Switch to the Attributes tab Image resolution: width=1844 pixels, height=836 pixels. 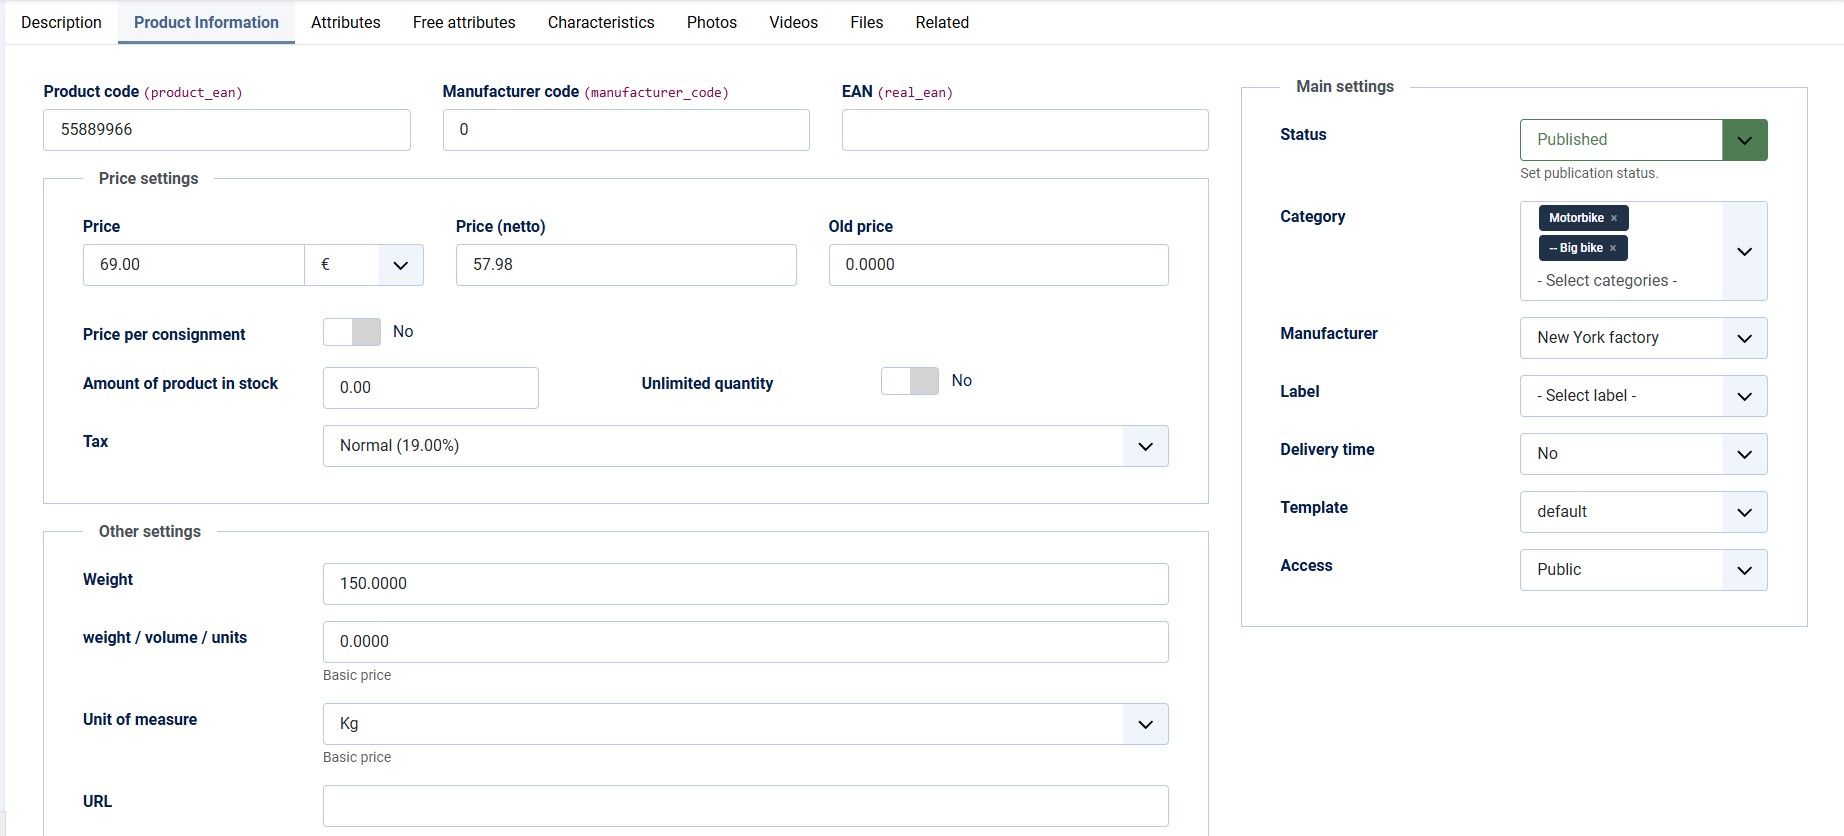(x=345, y=22)
